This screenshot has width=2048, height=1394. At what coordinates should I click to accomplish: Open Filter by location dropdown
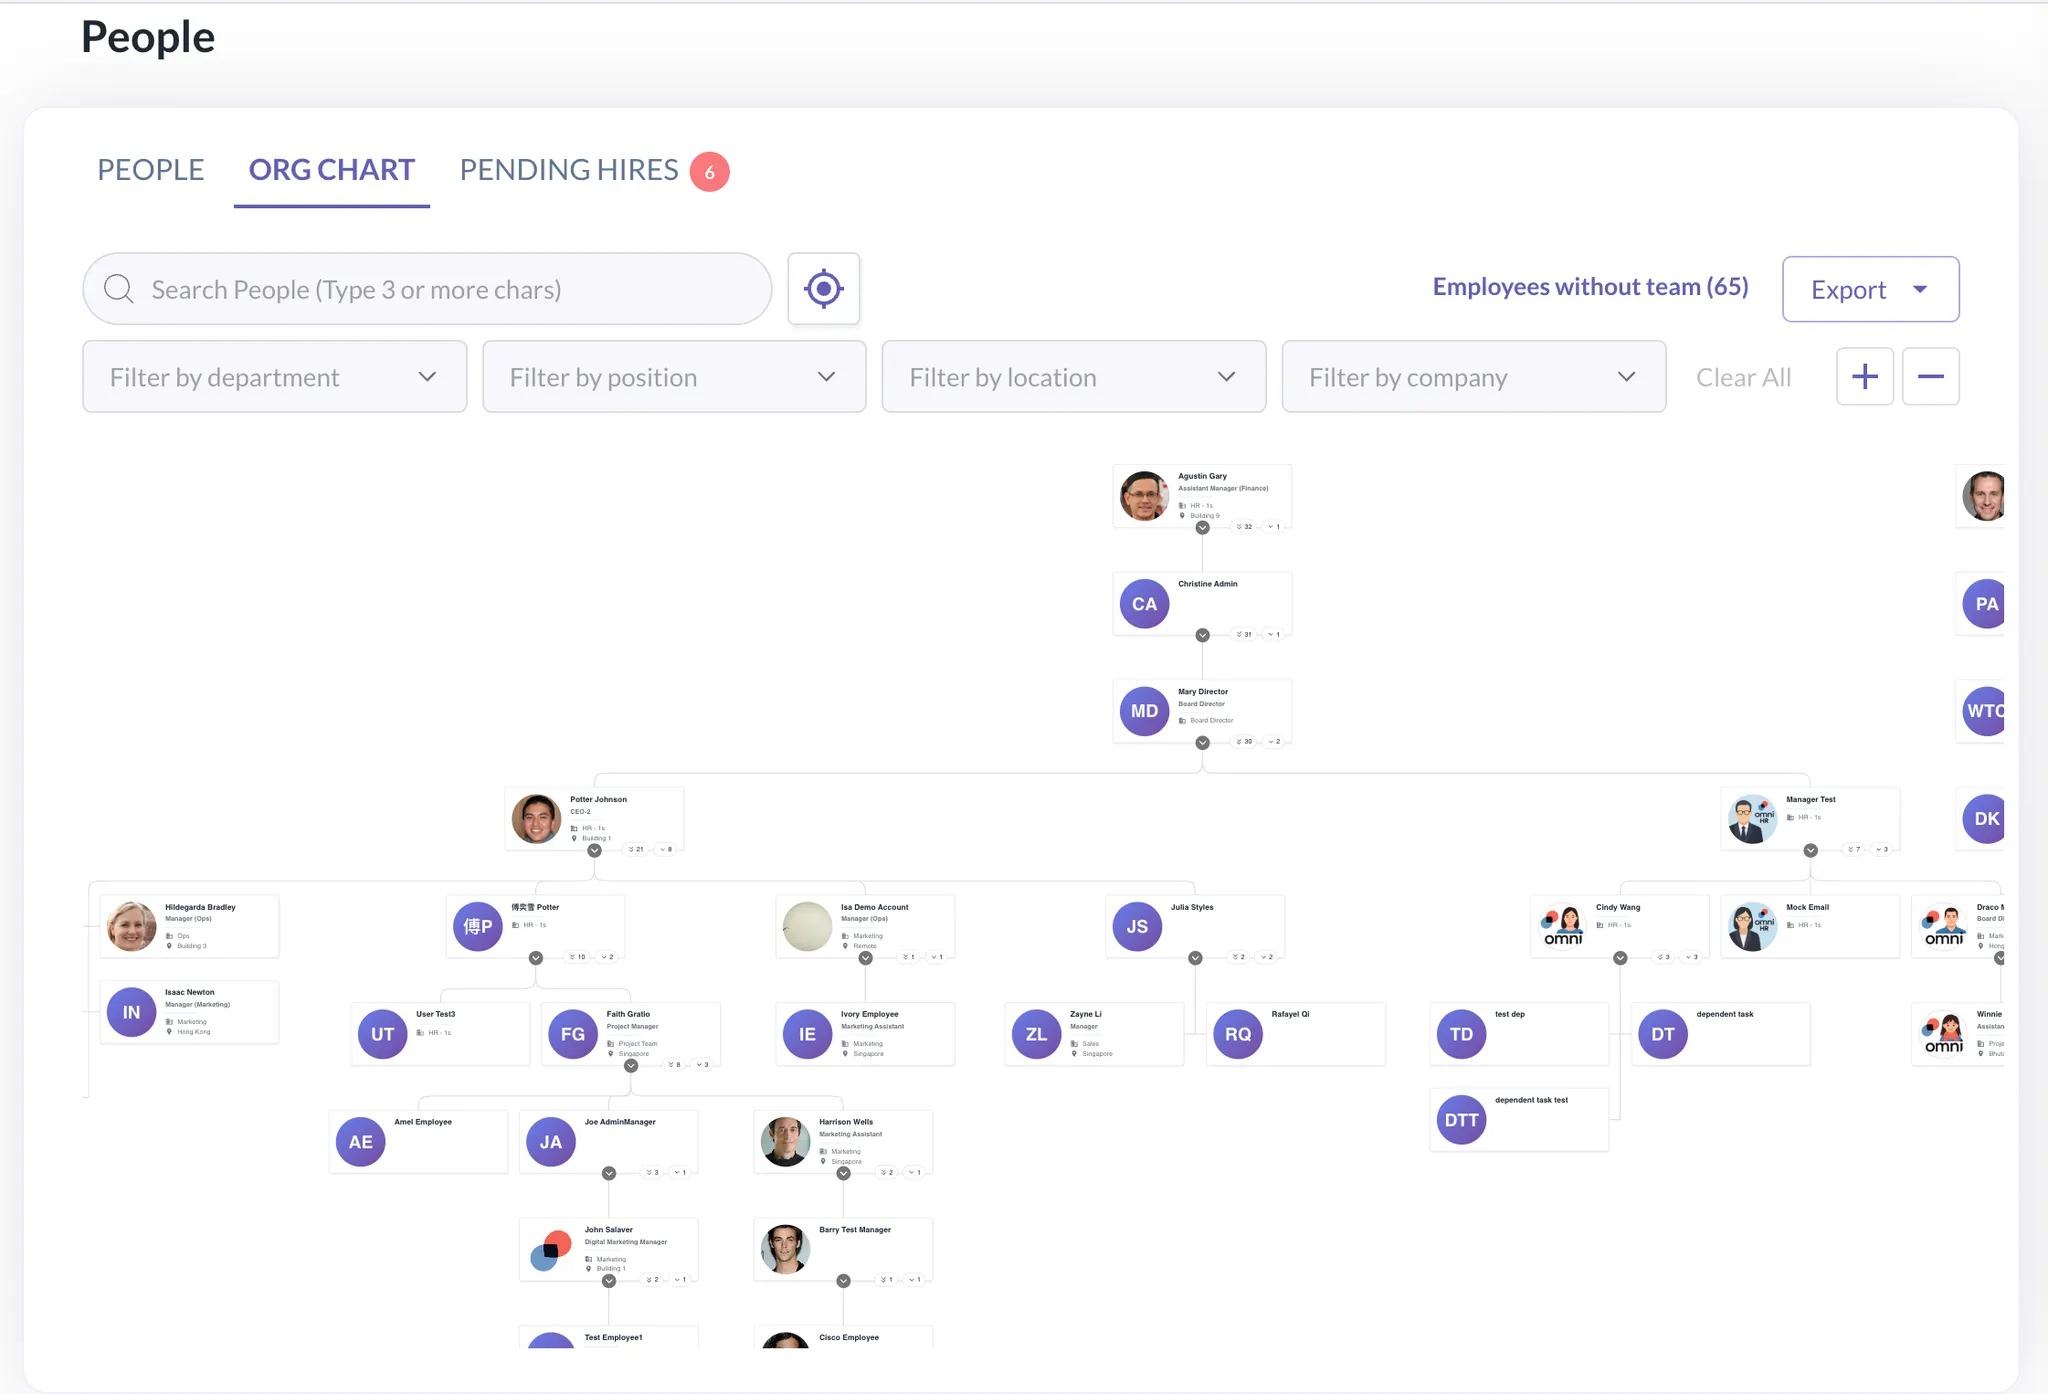[1073, 377]
